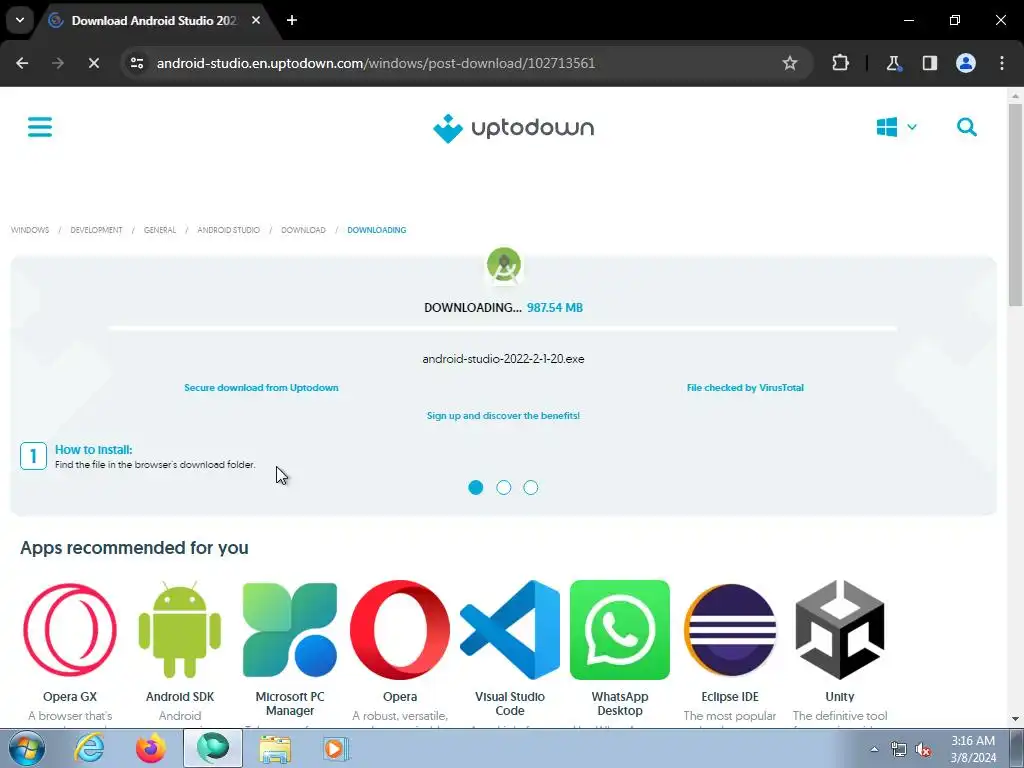Select the second carousel dot
Viewport: 1024px width, 768px height.
[x=504, y=487]
